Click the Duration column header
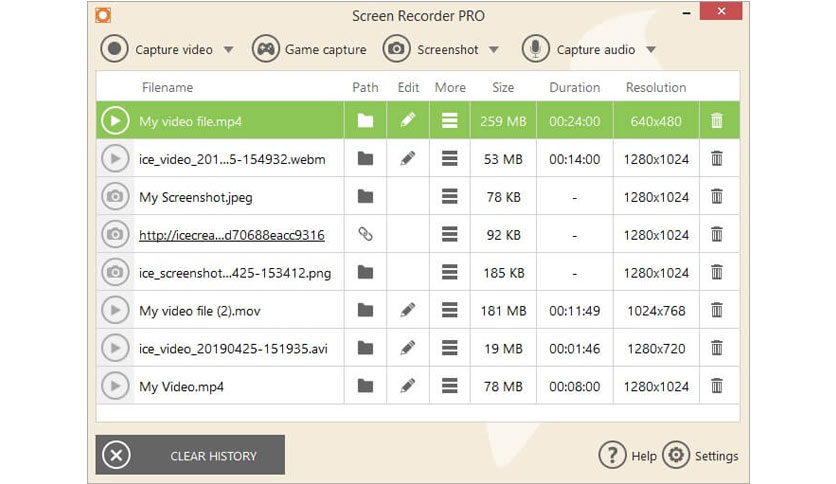 tap(575, 87)
